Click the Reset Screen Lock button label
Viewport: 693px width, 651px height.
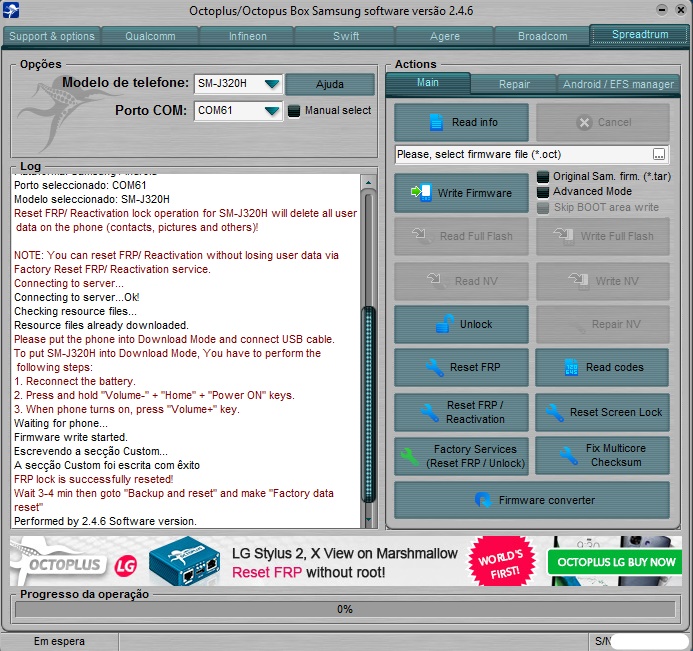(616, 412)
